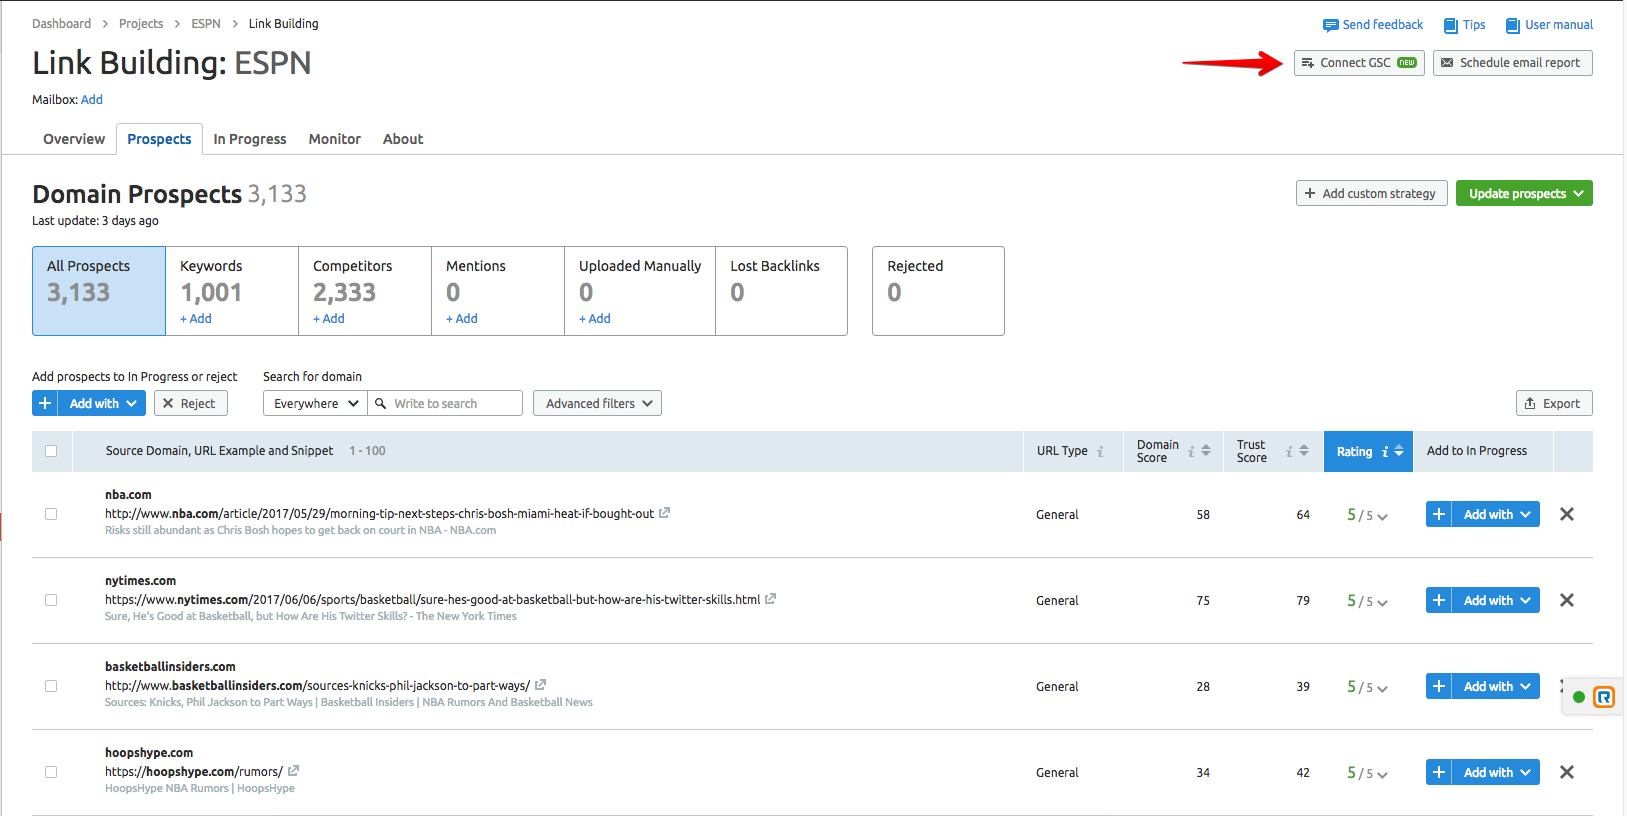Screen dimensions: 1627x816
Task: Select the Competitors category card
Action: 365,291
